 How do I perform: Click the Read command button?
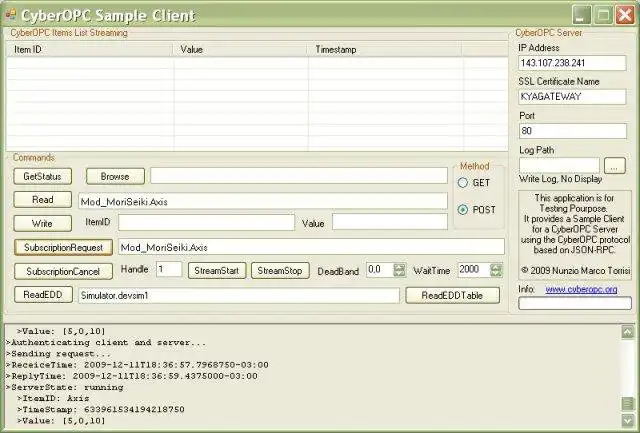click(x=42, y=200)
